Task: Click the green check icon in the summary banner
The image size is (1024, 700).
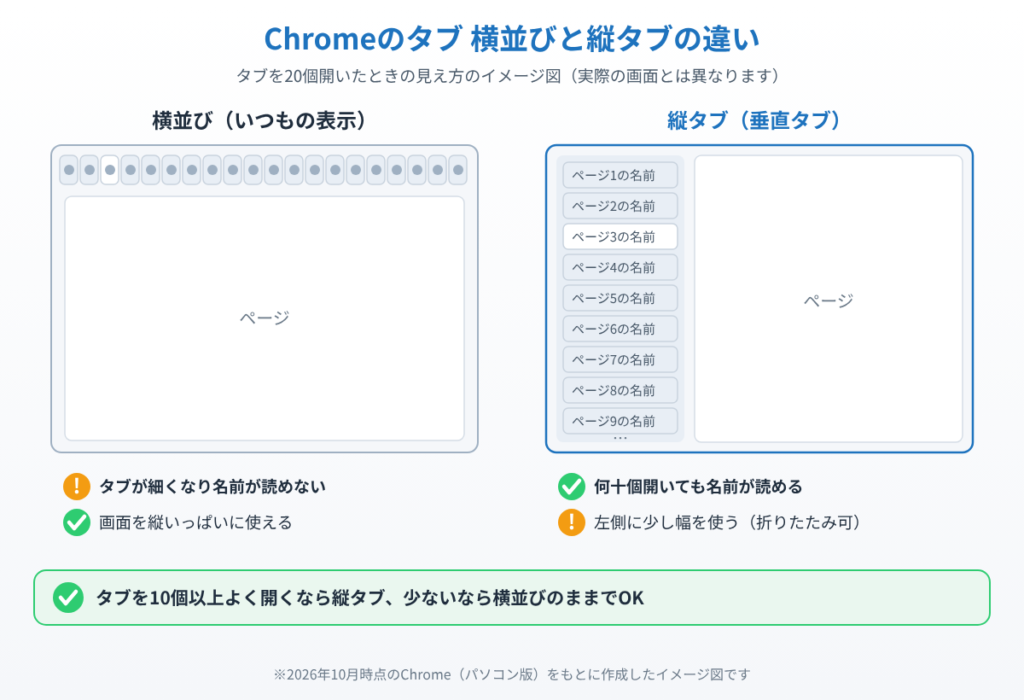Action: pos(68,597)
